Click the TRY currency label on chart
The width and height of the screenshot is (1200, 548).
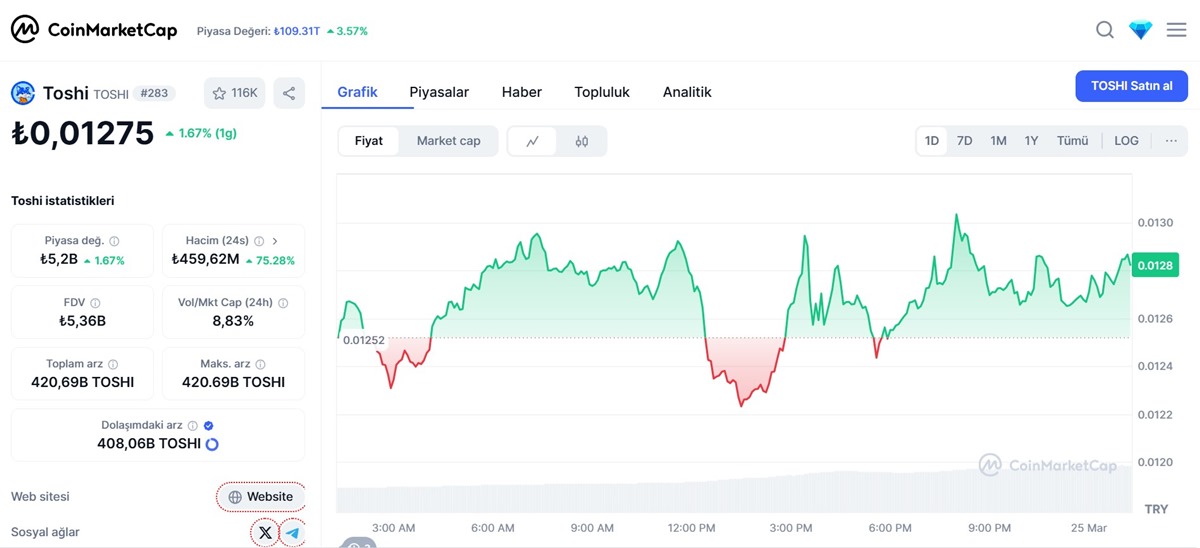tap(1156, 509)
